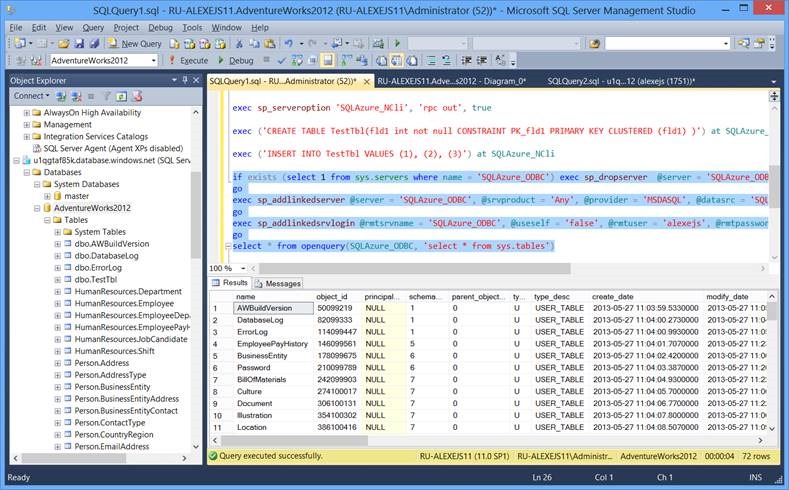
Task: Decrease indent of selected lines
Action: coord(466,60)
